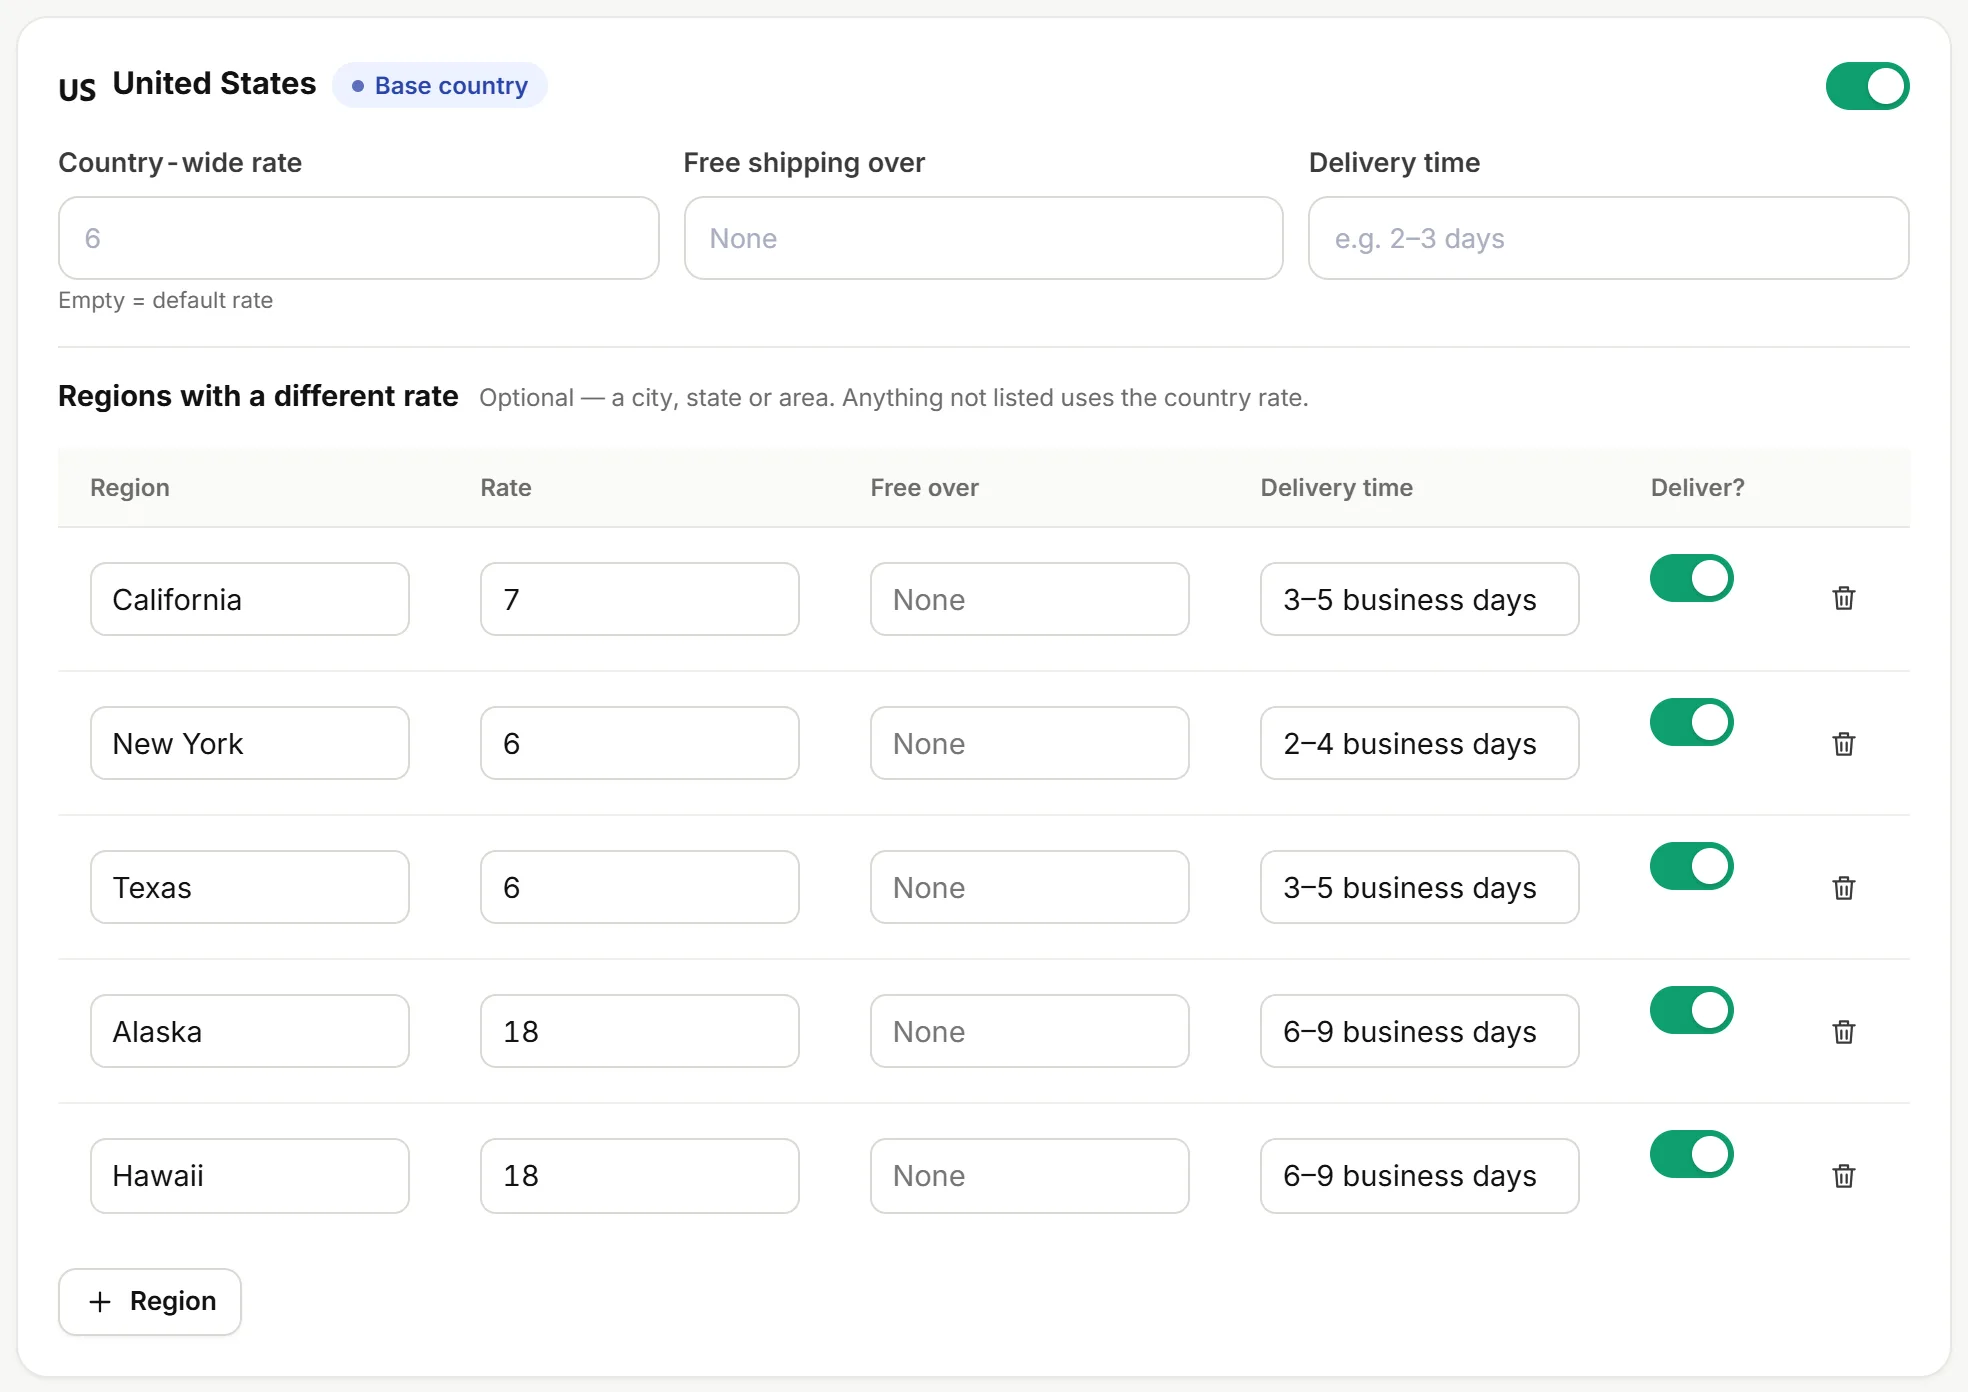The height and width of the screenshot is (1392, 1968).
Task: Click New York's Free over field
Action: [1030, 743]
